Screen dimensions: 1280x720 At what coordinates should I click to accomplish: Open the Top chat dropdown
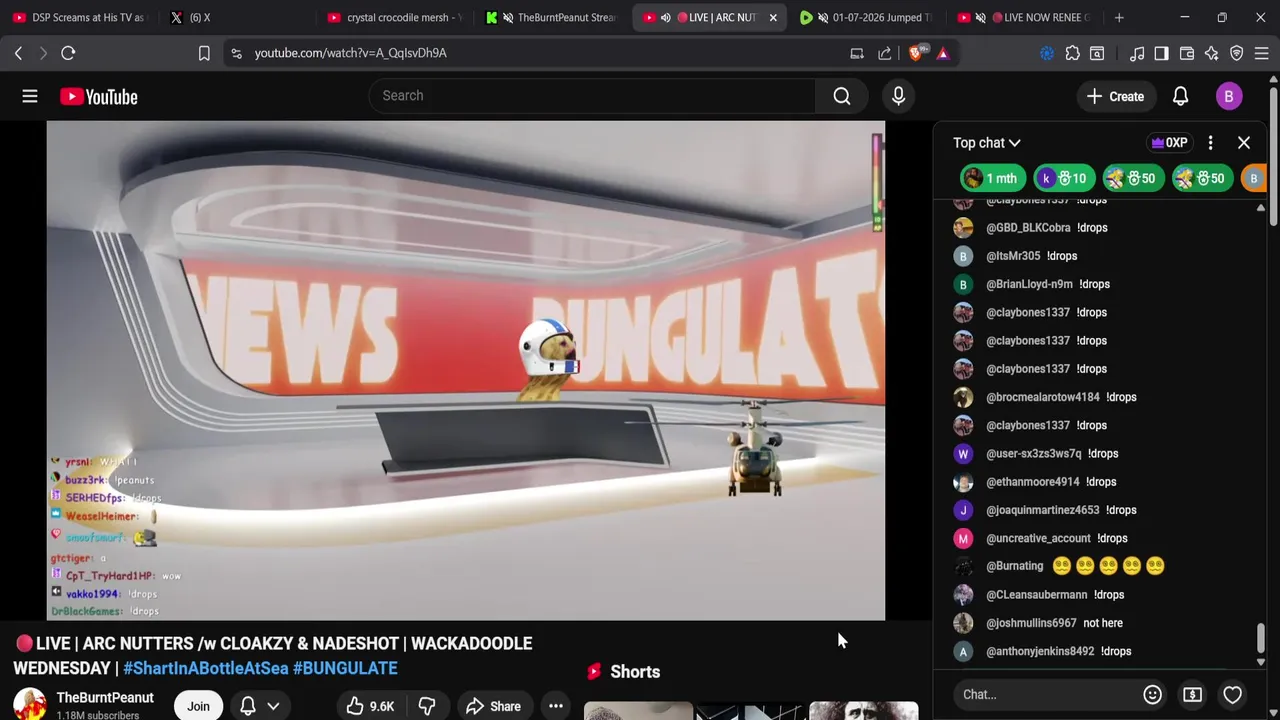(x=986, y=143)
